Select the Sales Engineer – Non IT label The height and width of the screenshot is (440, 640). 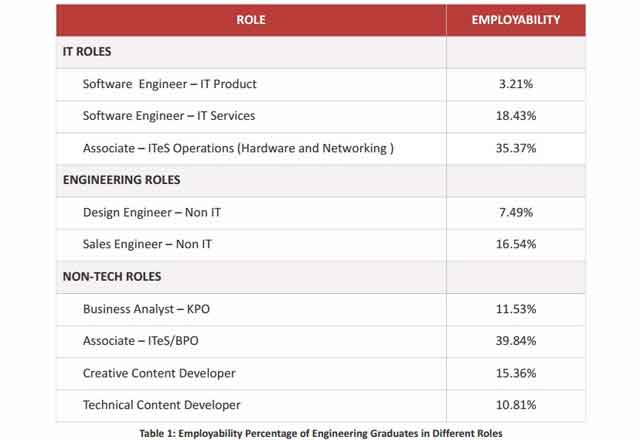pos(148,244)
